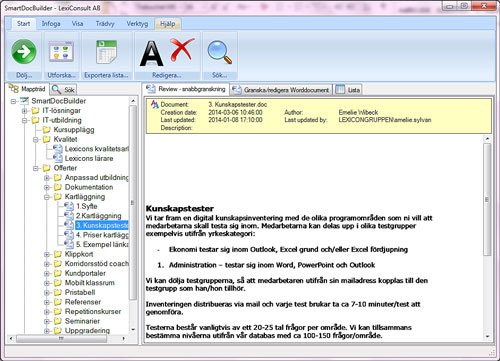Click the tree horizontal scroll right arrow
The height and width of the screenshot is (361, 500).
click(124, 338)
